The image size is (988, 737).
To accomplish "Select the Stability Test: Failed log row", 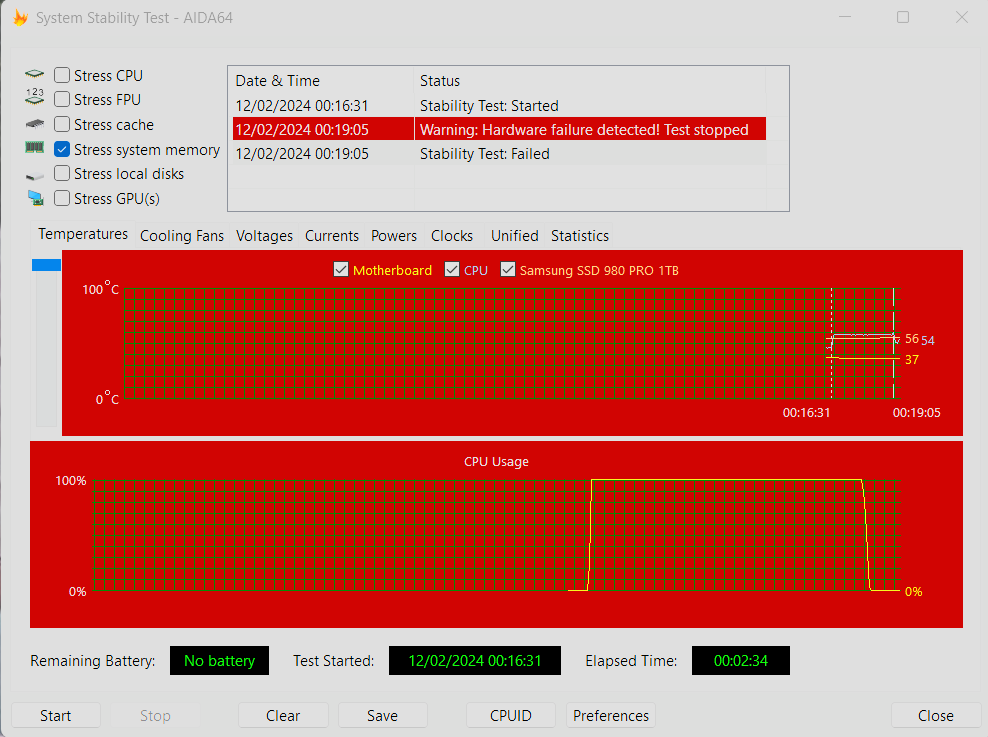I will click(x=500, y=154).
